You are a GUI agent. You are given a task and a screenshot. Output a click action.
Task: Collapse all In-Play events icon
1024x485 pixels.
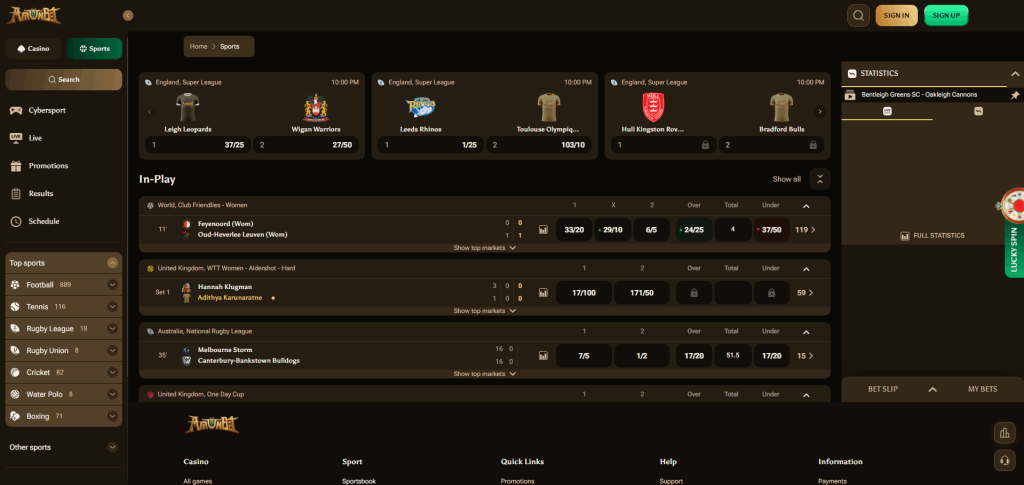pos(820,179)
